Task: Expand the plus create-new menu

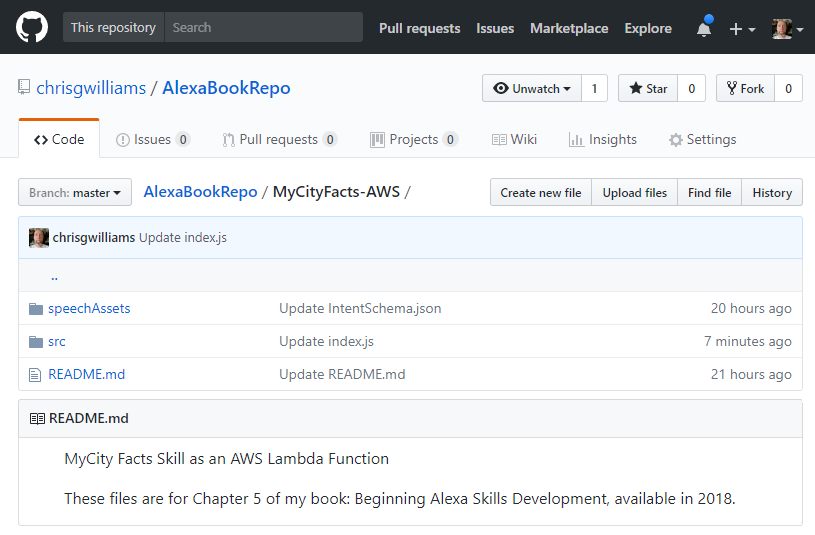Action: click(741, 29)
